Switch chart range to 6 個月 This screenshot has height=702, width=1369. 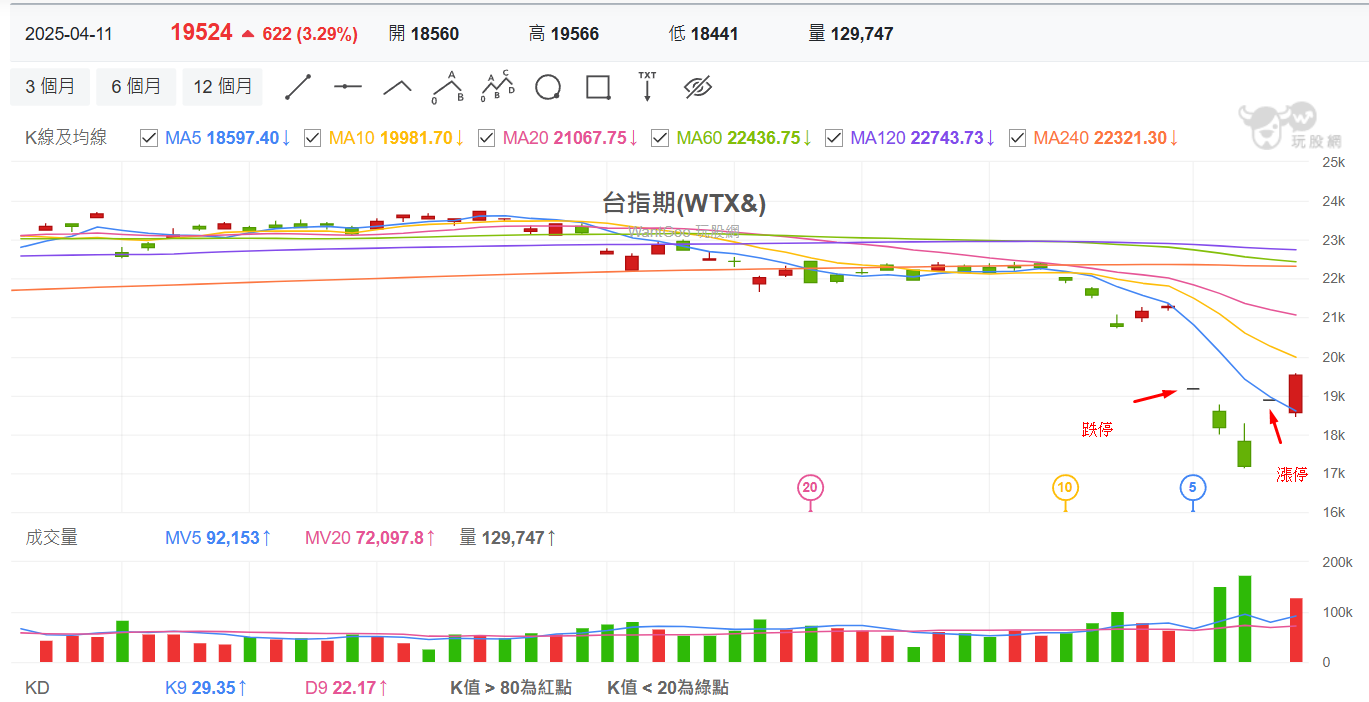tap(136, 87)
